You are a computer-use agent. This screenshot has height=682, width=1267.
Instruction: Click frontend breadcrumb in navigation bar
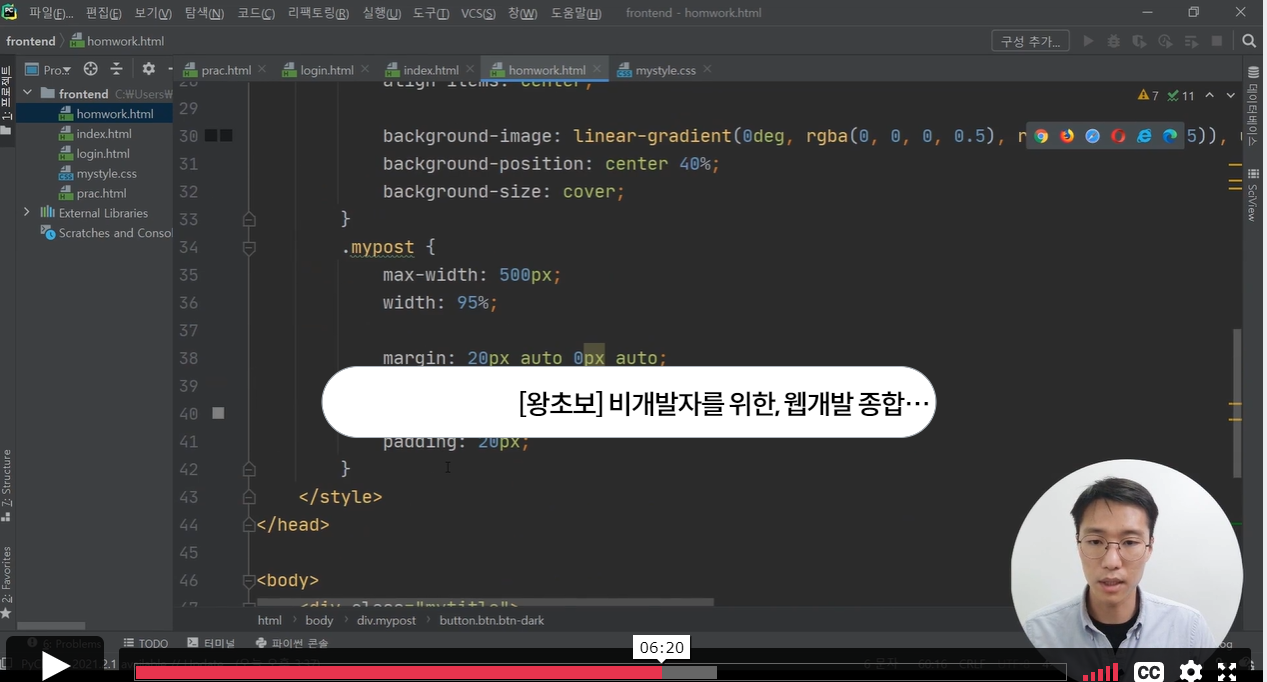[31, 41]
